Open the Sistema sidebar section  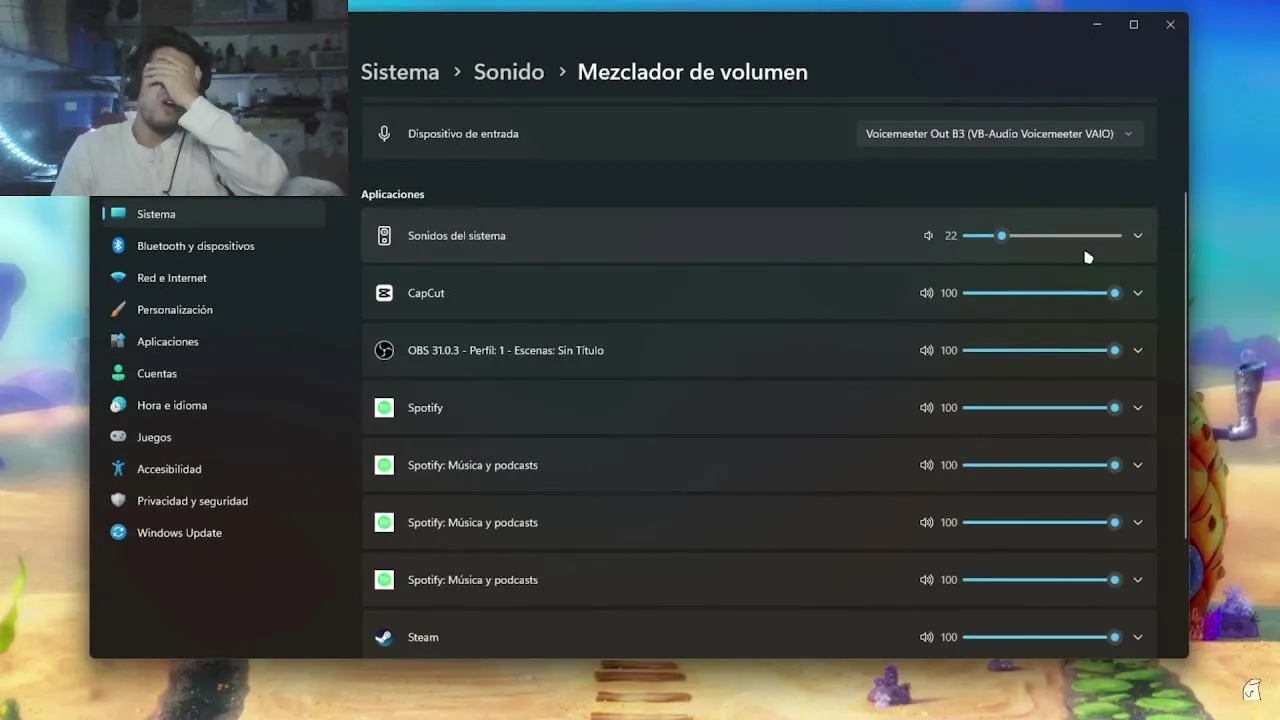[213, 214]
